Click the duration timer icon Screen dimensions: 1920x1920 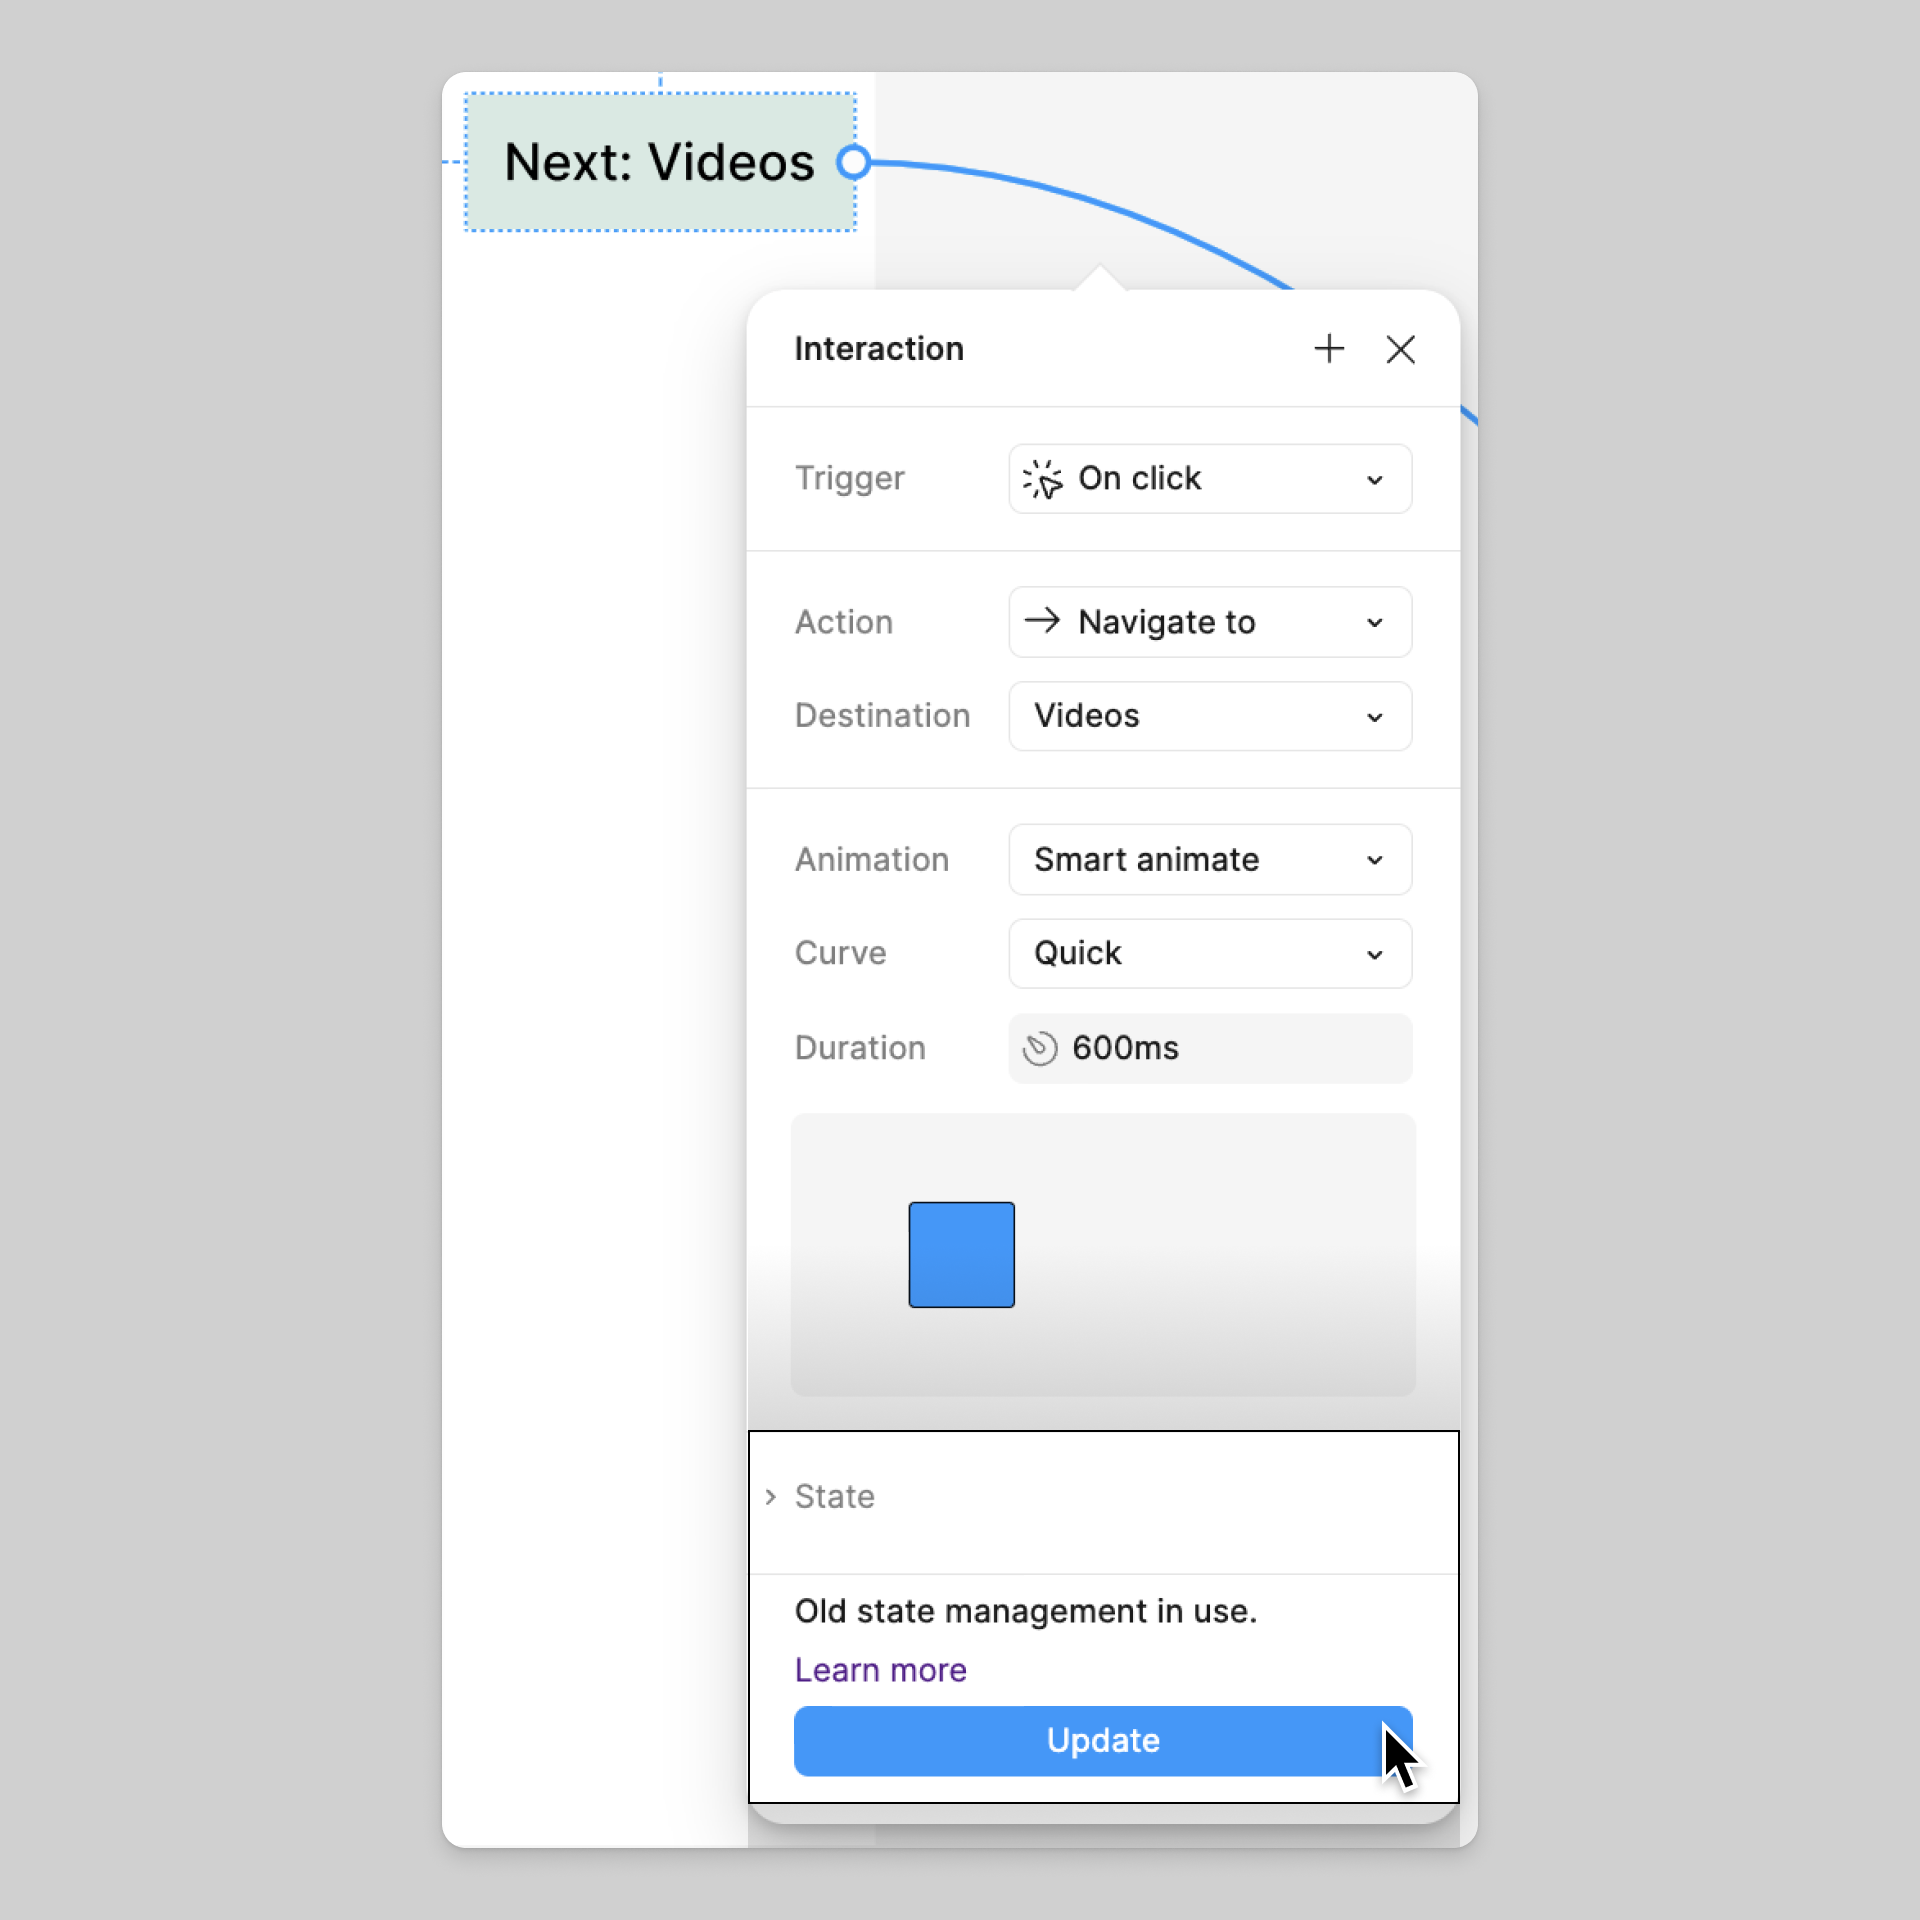point(1039,1048)
